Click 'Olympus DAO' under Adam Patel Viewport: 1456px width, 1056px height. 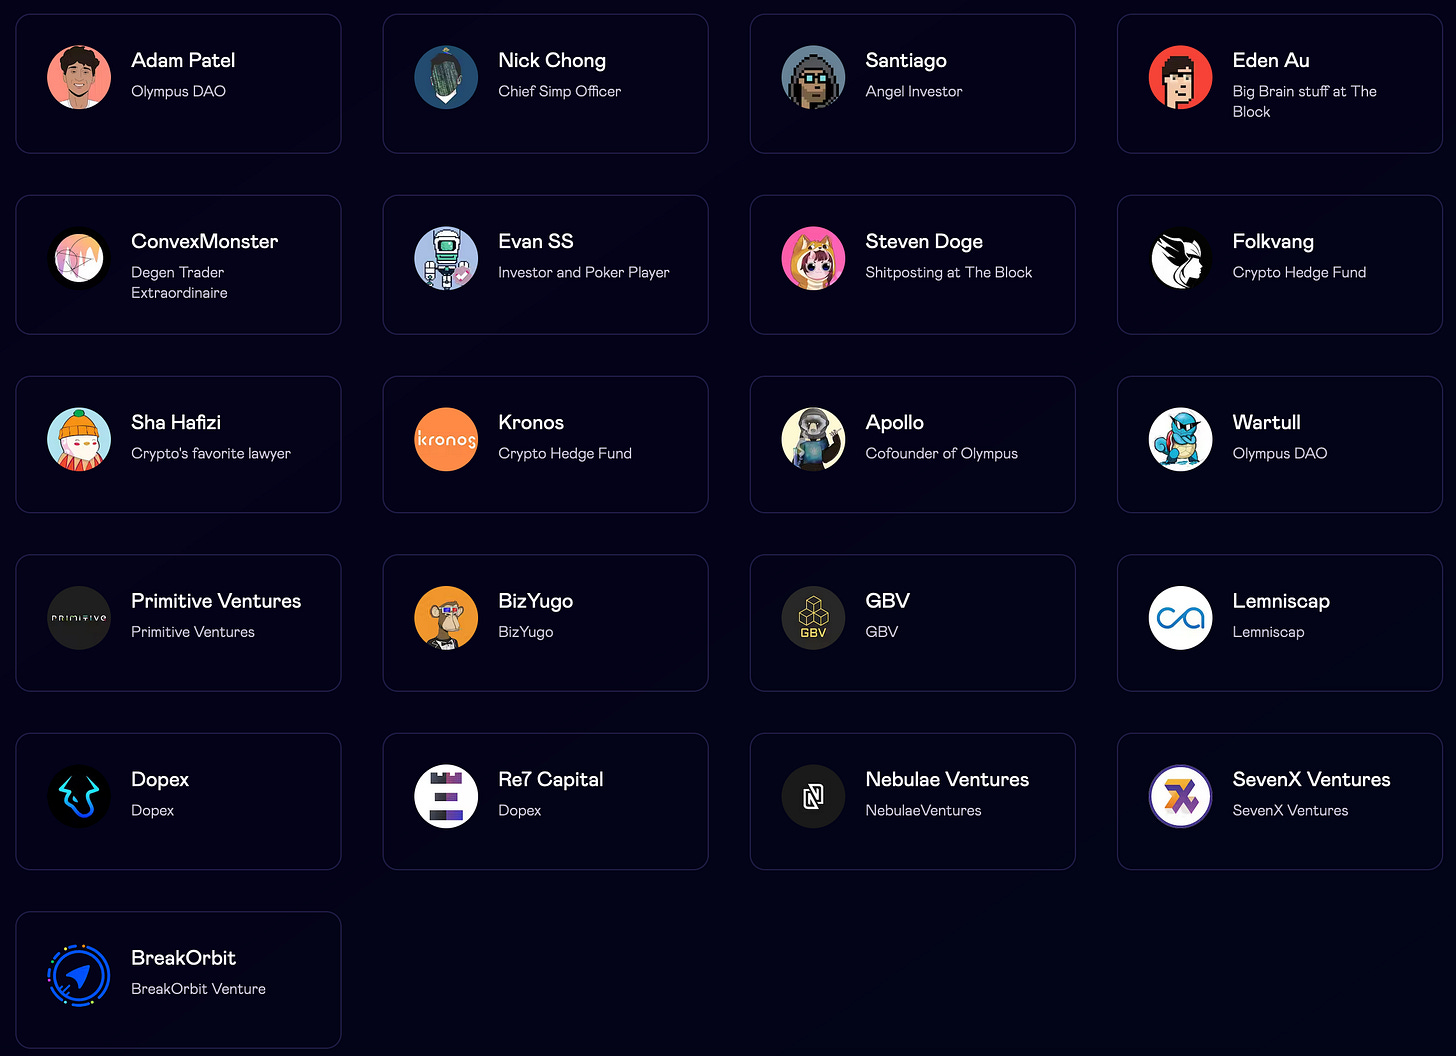tap(179, 92)
